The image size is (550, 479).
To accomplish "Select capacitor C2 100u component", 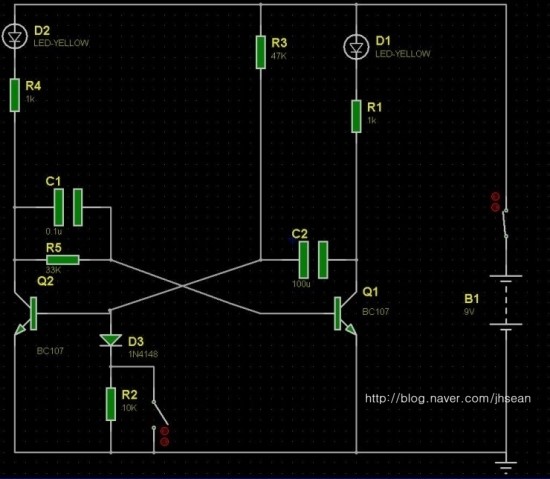I will [x=314, y=260].
